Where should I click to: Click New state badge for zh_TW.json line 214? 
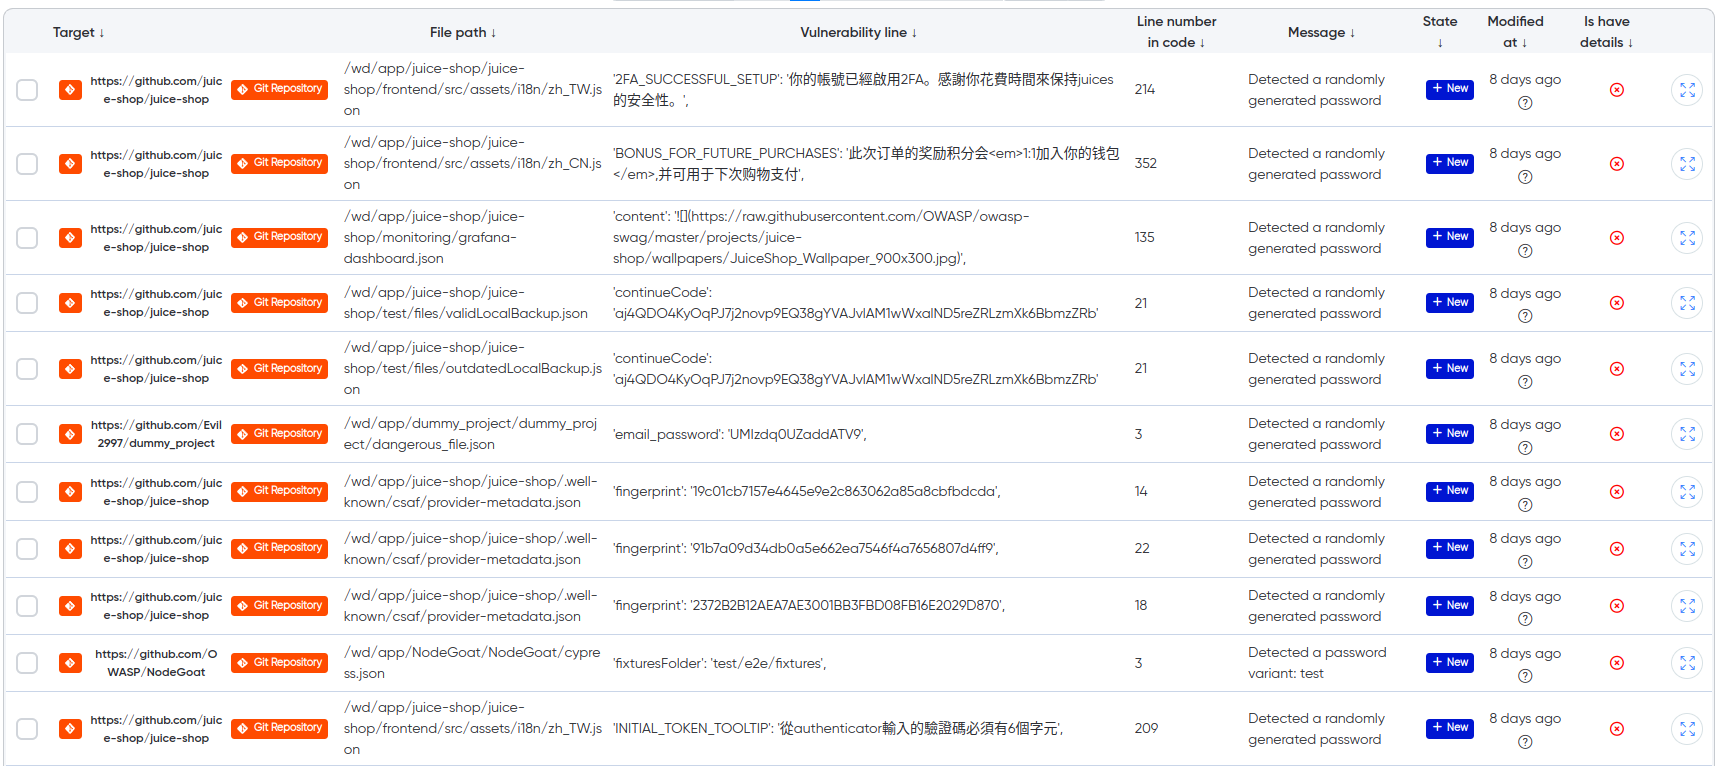[1450, 89]
